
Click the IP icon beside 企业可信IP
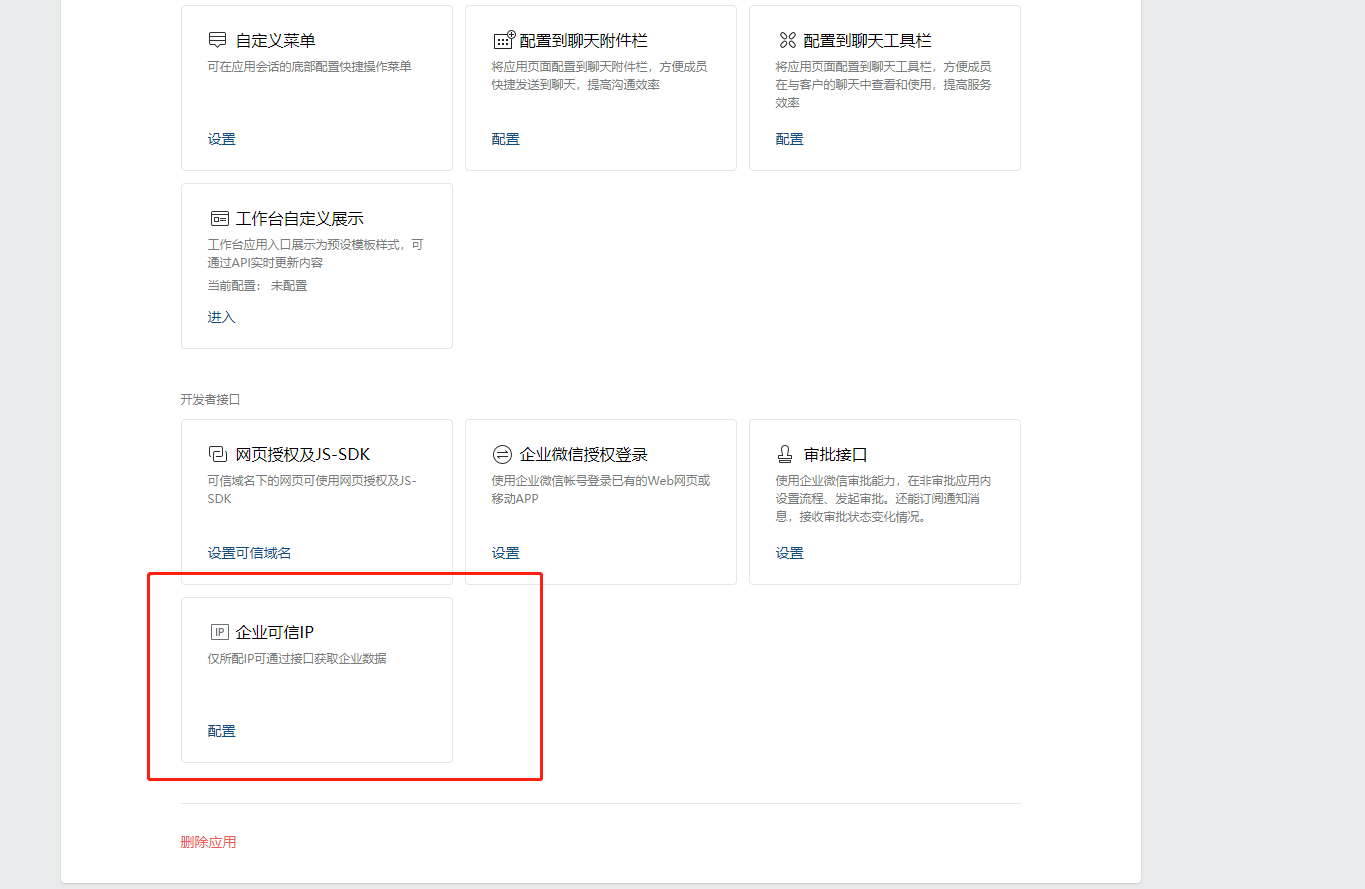coord(219,632)
